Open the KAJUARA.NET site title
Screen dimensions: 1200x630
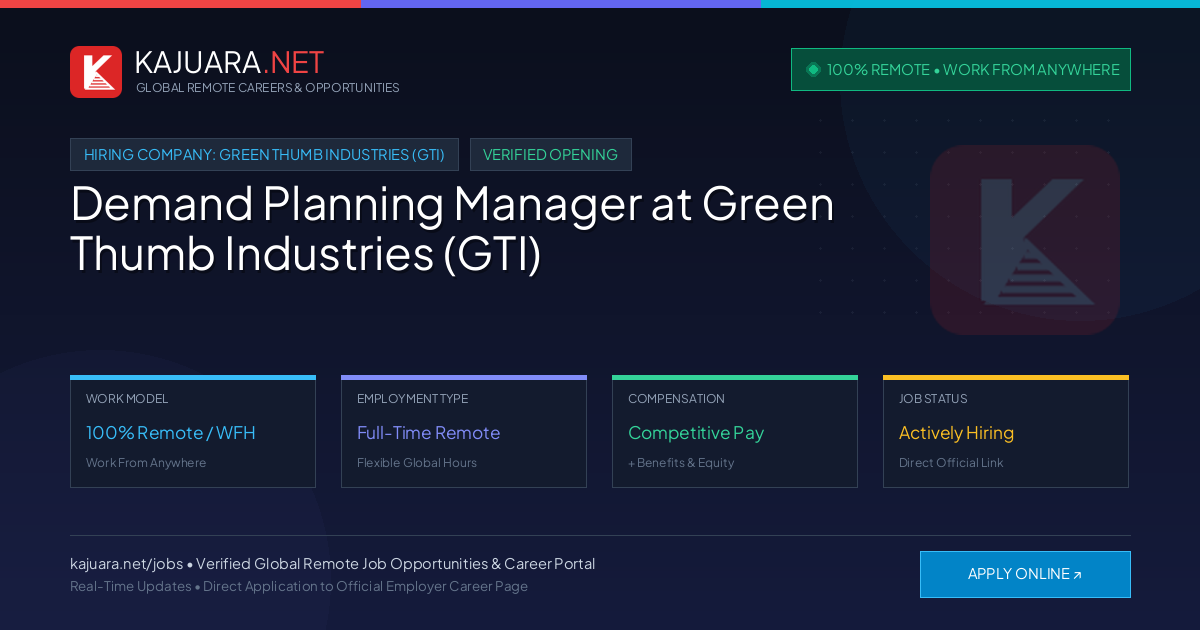(x=229, y=62)
